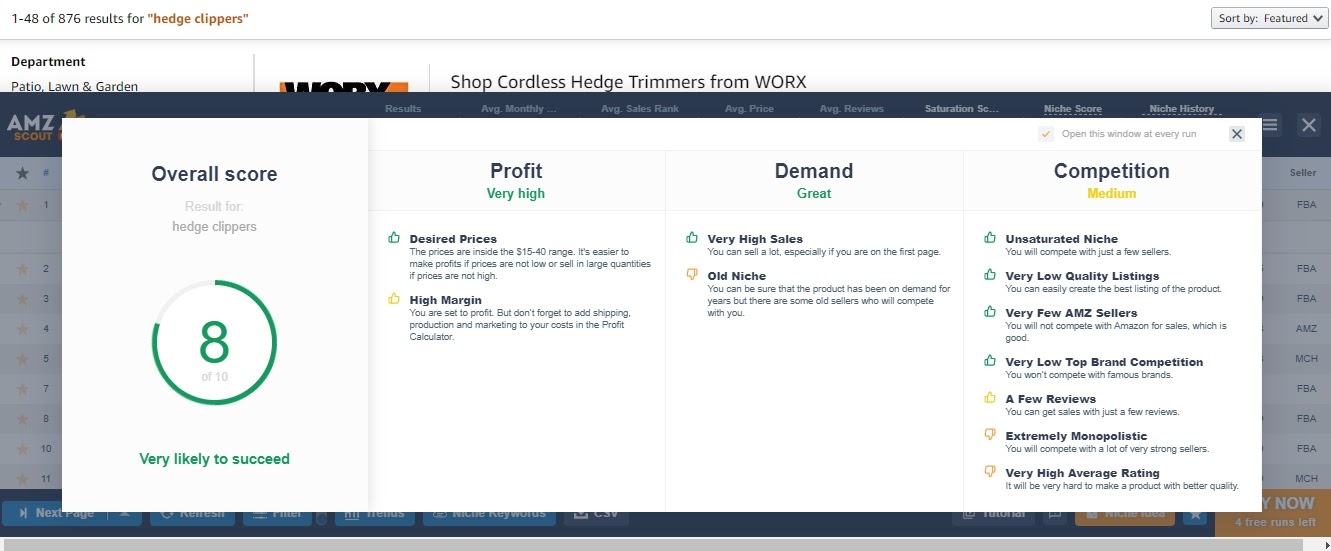The image size is (1331, 551).
Task: Open 'Shop Cordless Hedge Trimmers from WORX' headline
Action: pos(628,82)
